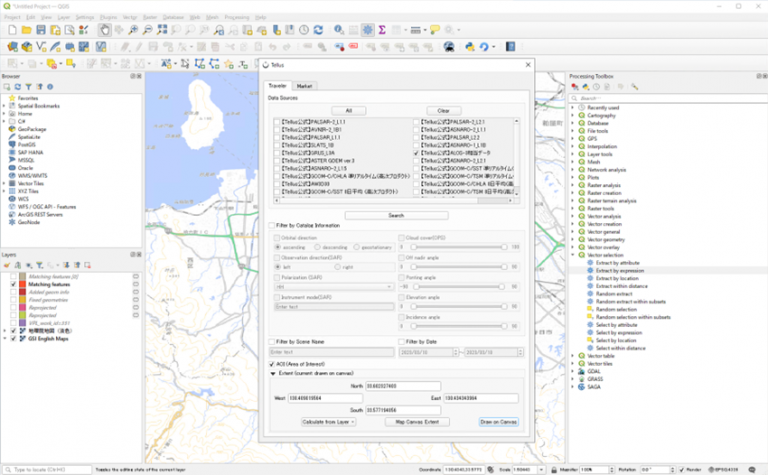
Task: Click Collapse All icon in Layers panel
Action: 77,265
